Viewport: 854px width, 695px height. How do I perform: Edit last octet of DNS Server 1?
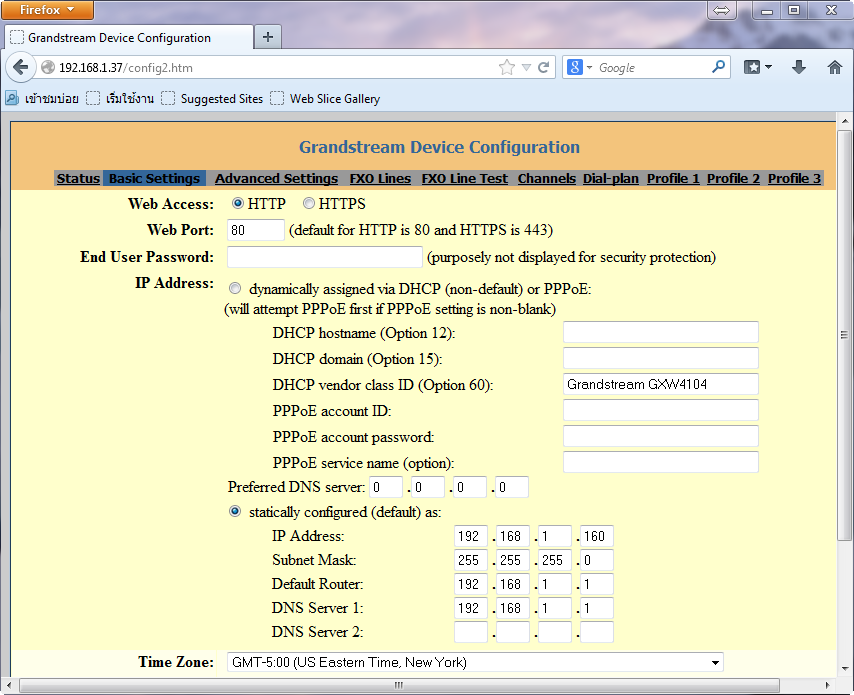point(596,608)
